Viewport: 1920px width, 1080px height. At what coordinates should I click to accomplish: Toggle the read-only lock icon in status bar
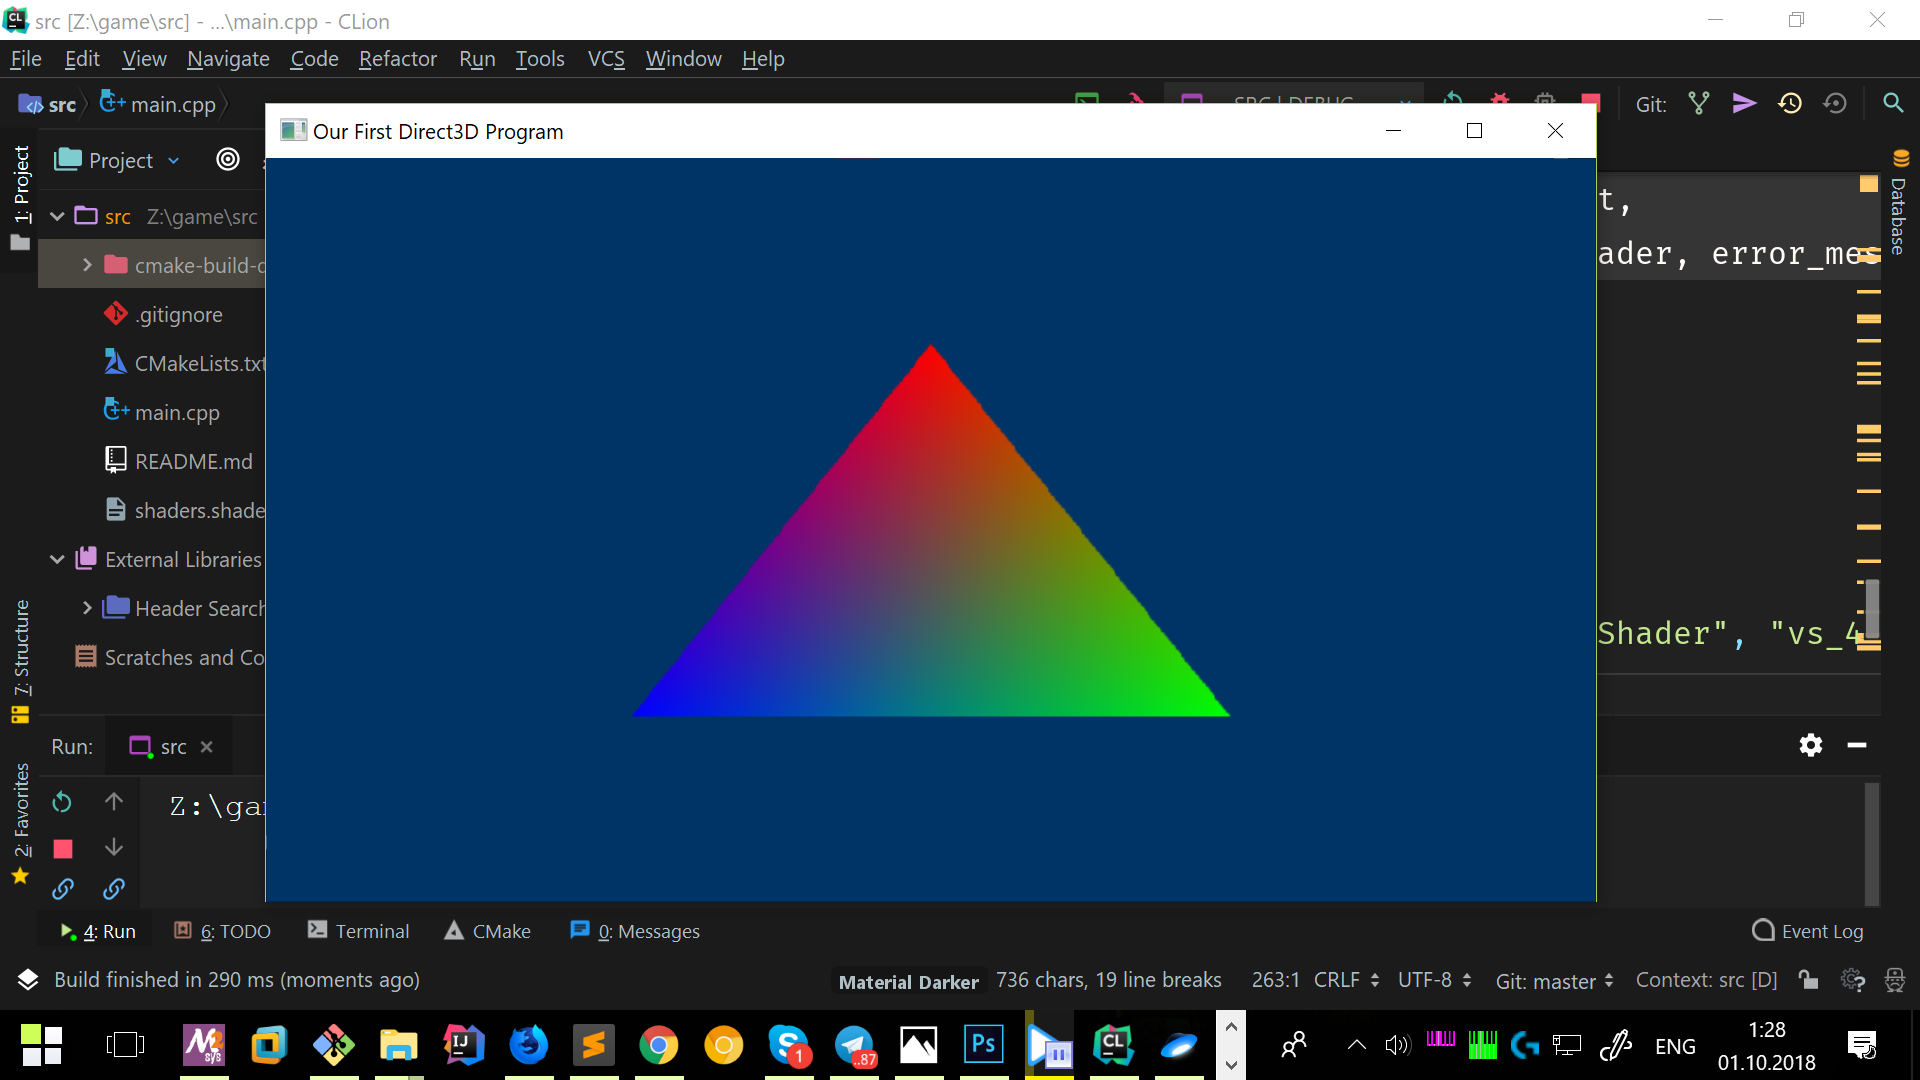click(1808, 980)
